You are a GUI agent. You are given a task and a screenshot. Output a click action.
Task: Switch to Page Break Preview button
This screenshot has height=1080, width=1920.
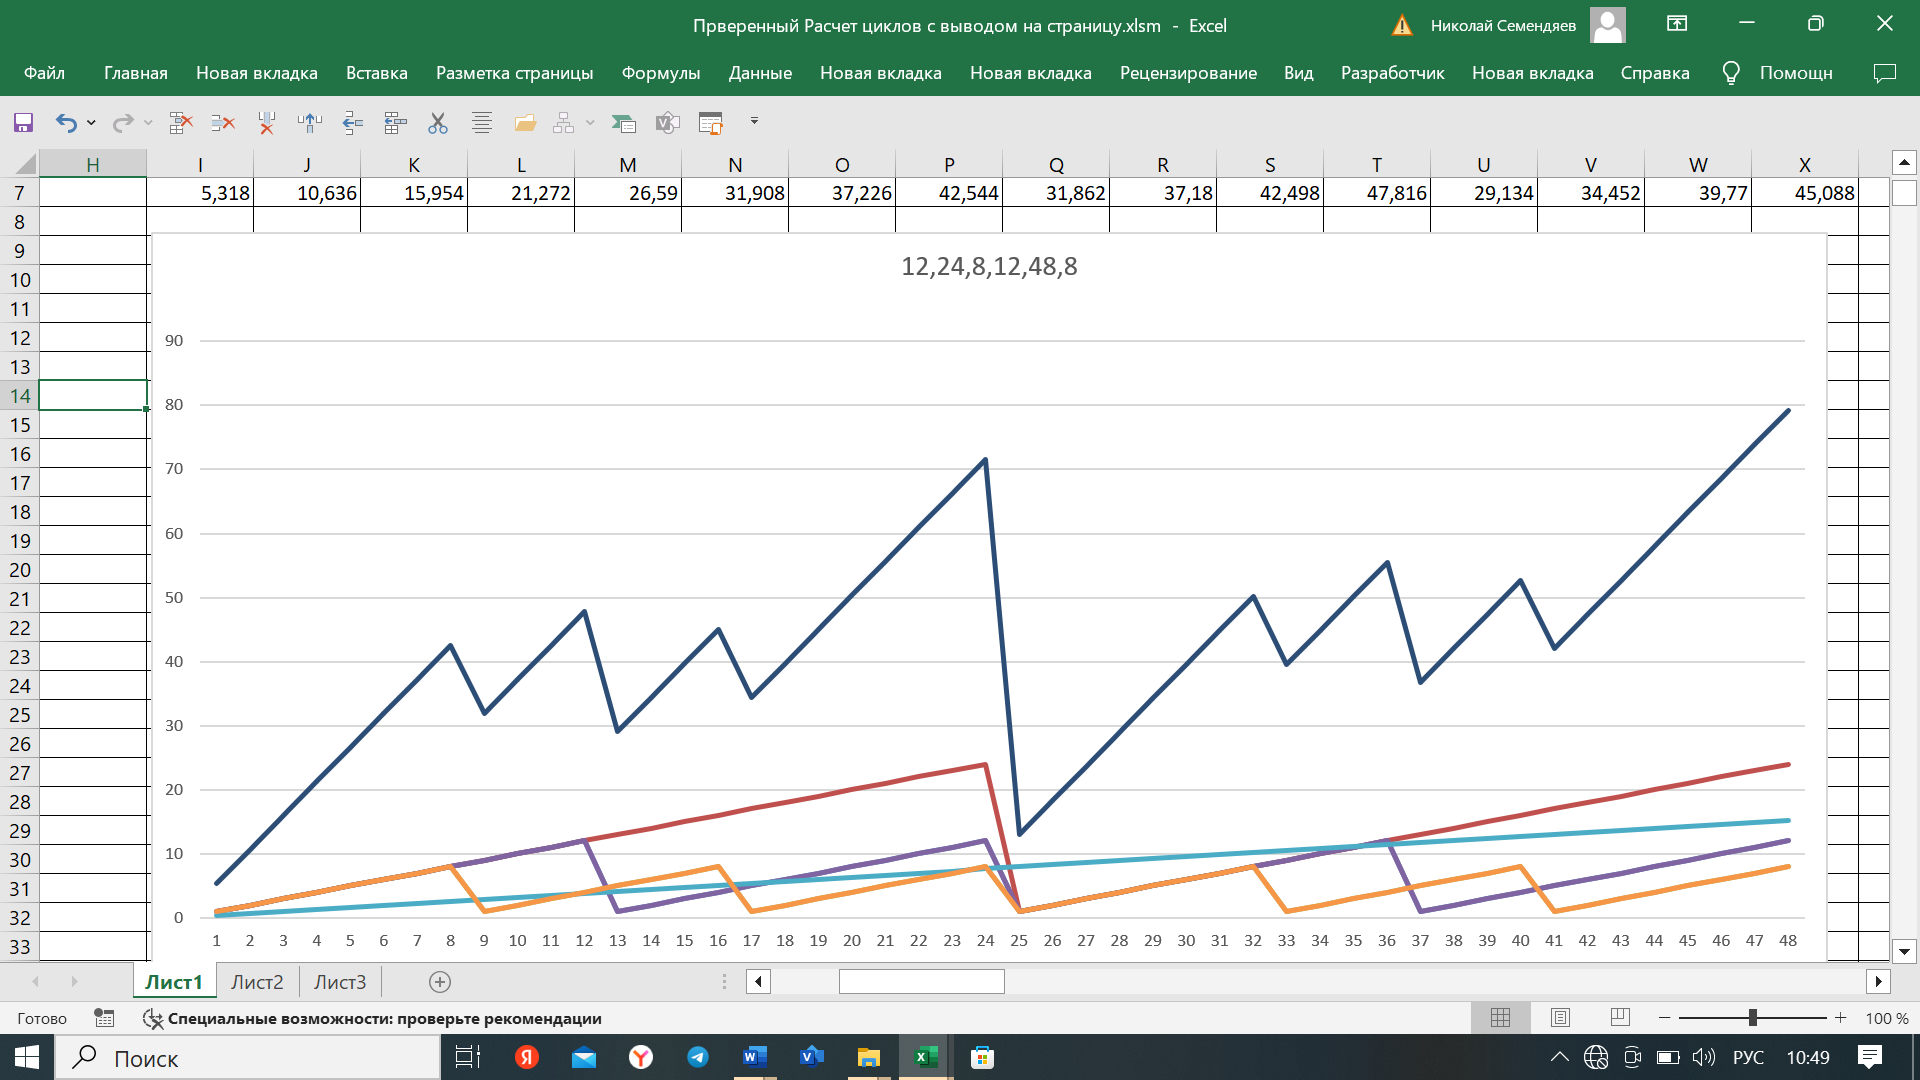pyautogui.click(x=1620, y=1018)
